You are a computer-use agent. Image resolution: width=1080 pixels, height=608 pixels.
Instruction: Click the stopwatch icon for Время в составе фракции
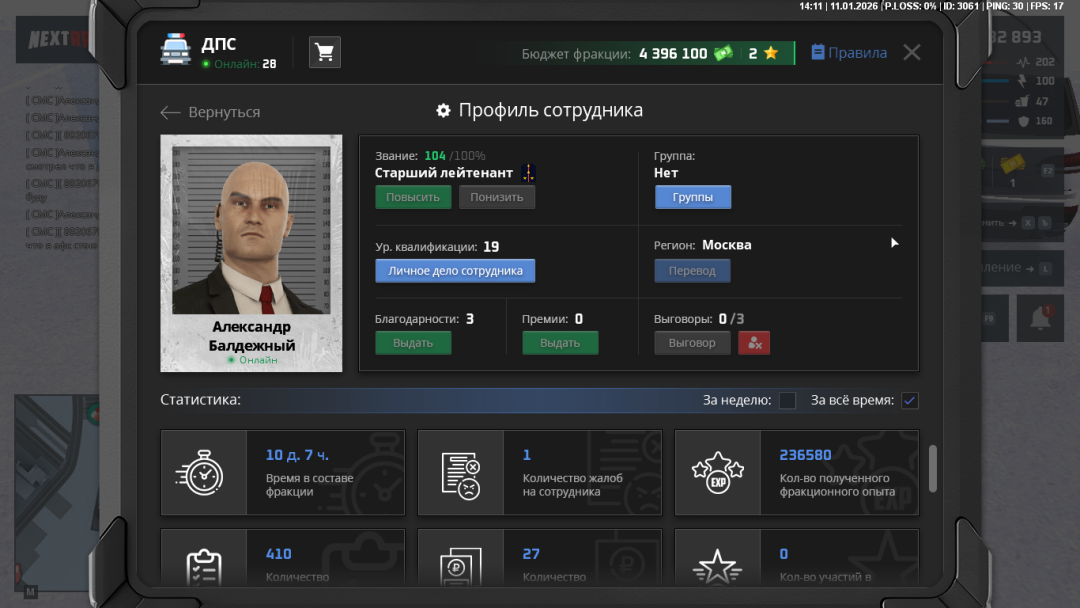click(x=203, y=472)
